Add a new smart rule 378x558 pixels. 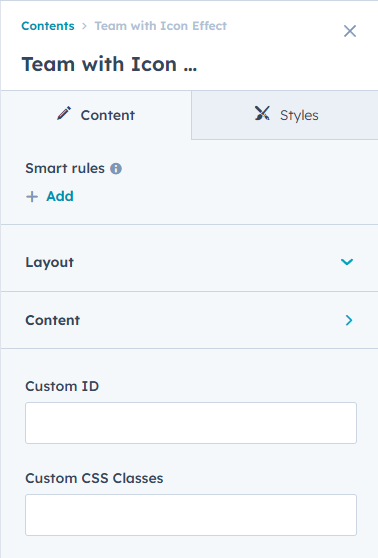(x=60, y=196)
